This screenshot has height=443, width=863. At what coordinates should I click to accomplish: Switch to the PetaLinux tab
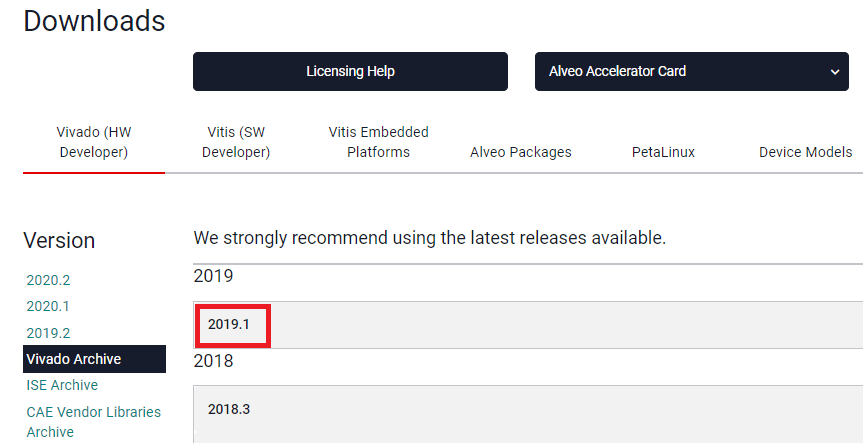pyautogui.click(x=663, y=152)
